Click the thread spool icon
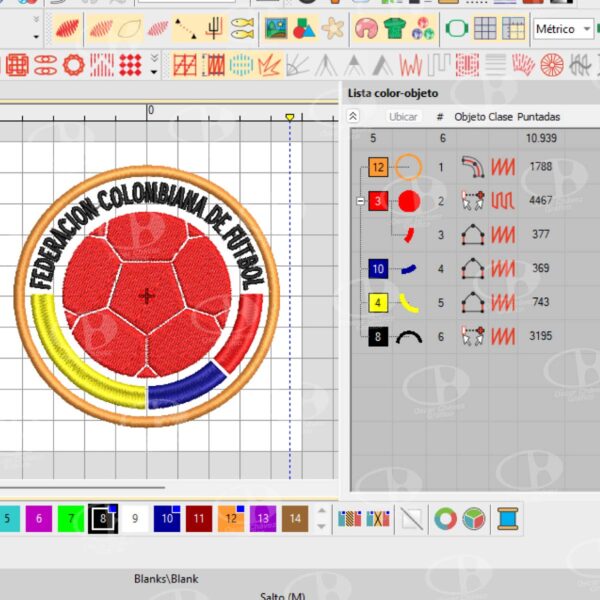Image resolution: width=600 pixels, height=600 pixels. tap(508, 518)
